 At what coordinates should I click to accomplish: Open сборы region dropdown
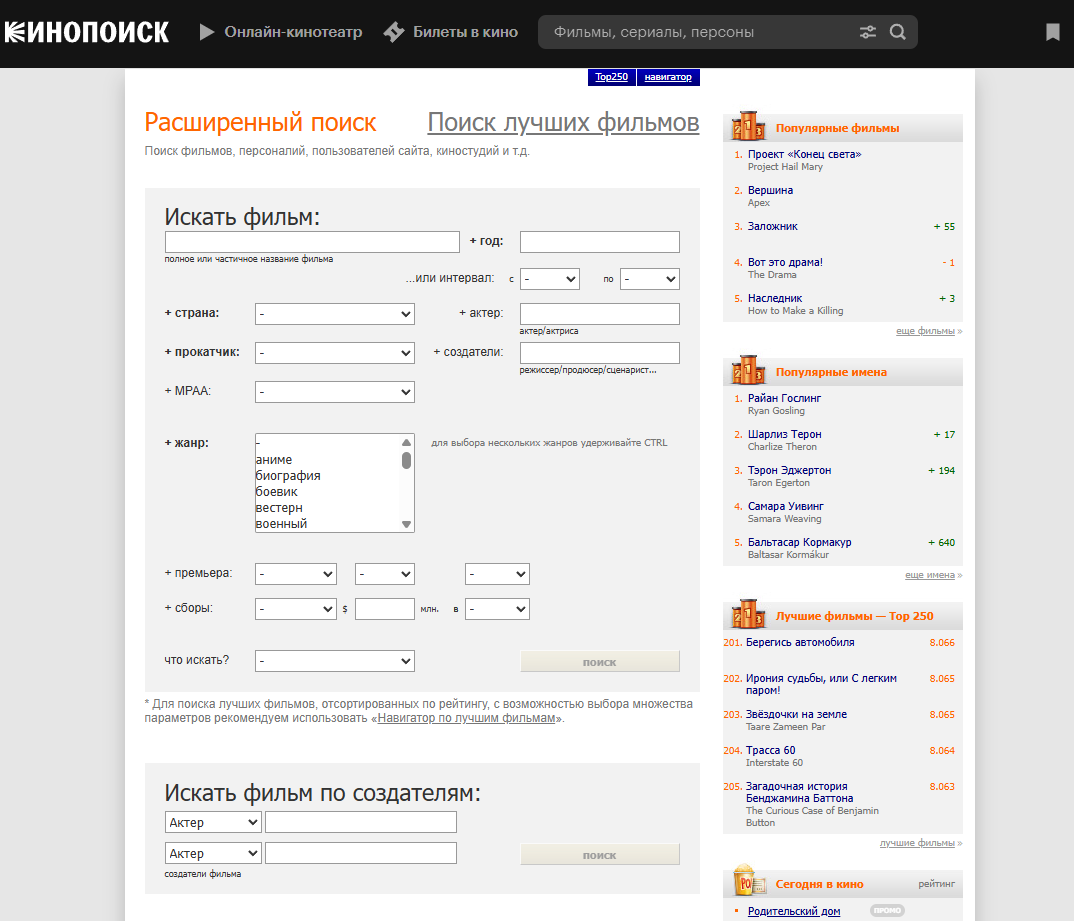pyautogui.click(x=497, y=609)
